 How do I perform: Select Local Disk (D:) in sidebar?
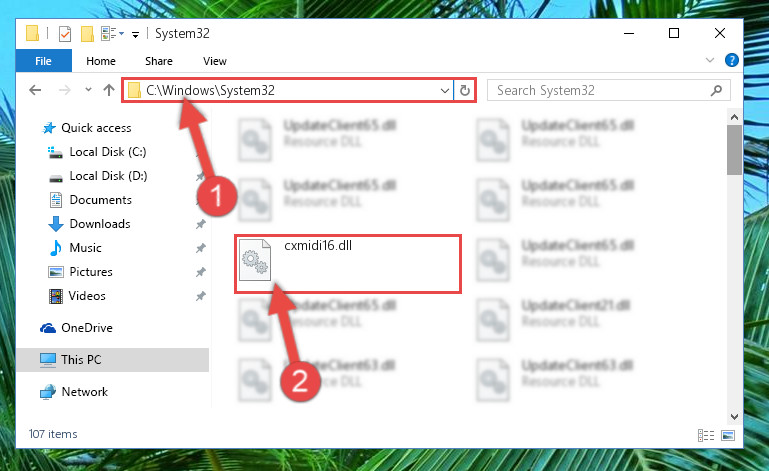tap(108, 176)
